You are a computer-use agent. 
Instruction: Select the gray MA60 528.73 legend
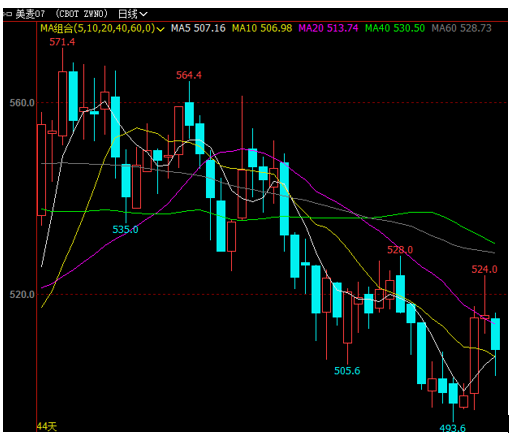coord(462,28)
